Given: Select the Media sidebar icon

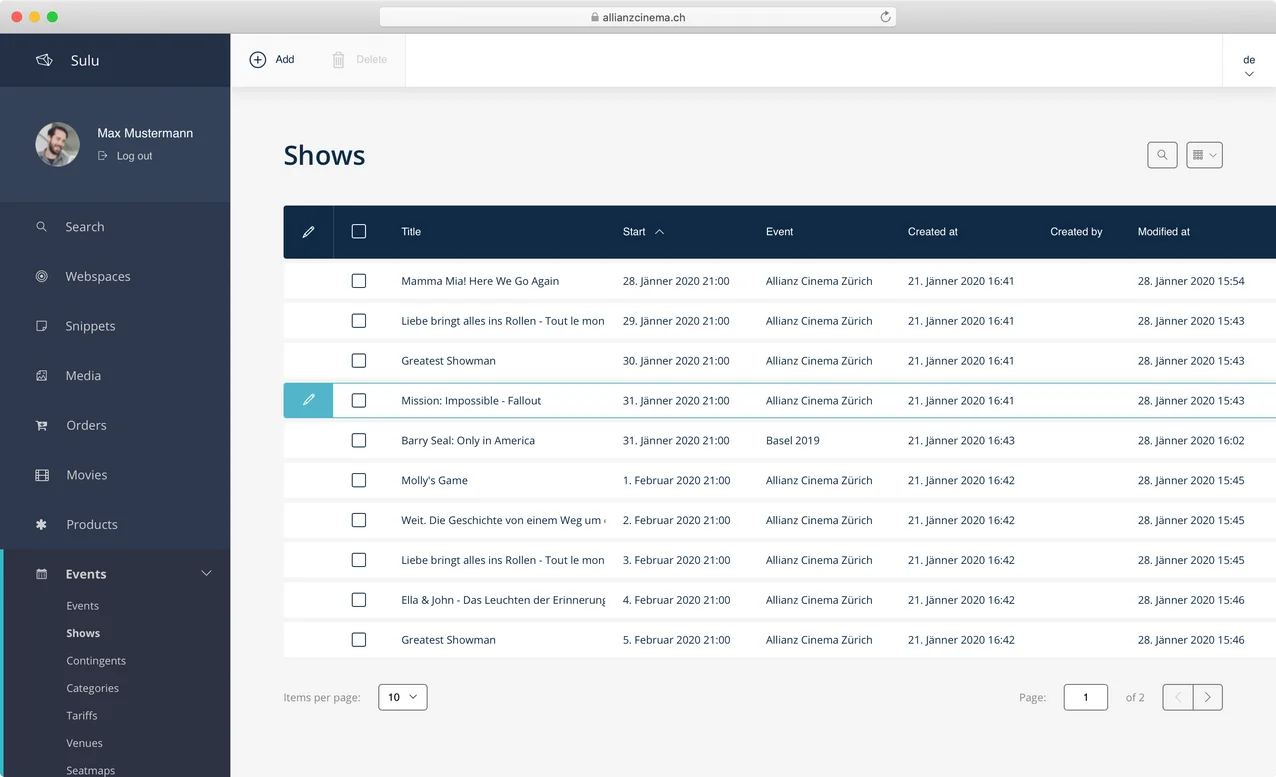Looking at the screenshot, I should [x=41, y=375].
